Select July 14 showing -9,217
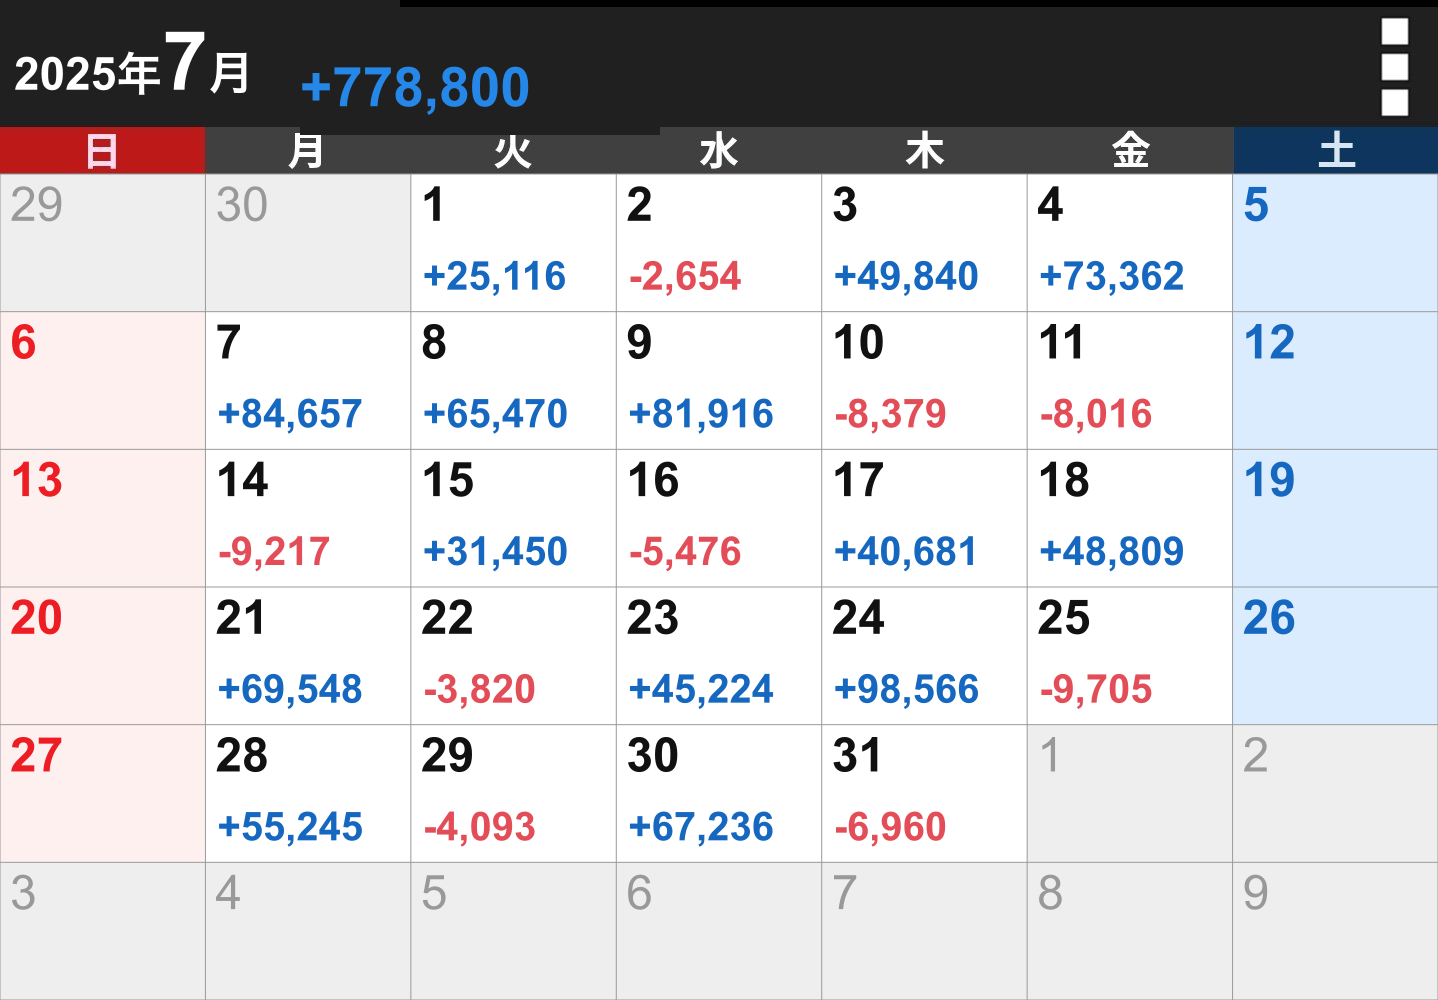Viewport: 1438px width, 1000px height. tap(308, 518)
